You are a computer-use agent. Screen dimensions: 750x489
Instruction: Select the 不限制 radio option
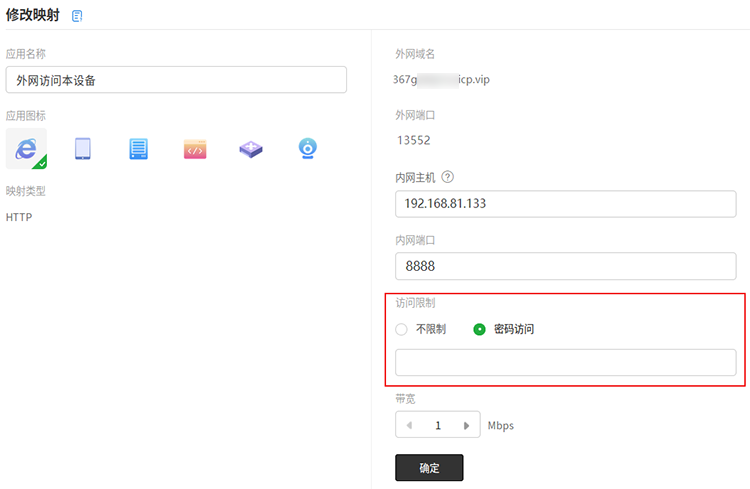coord(401,329)
